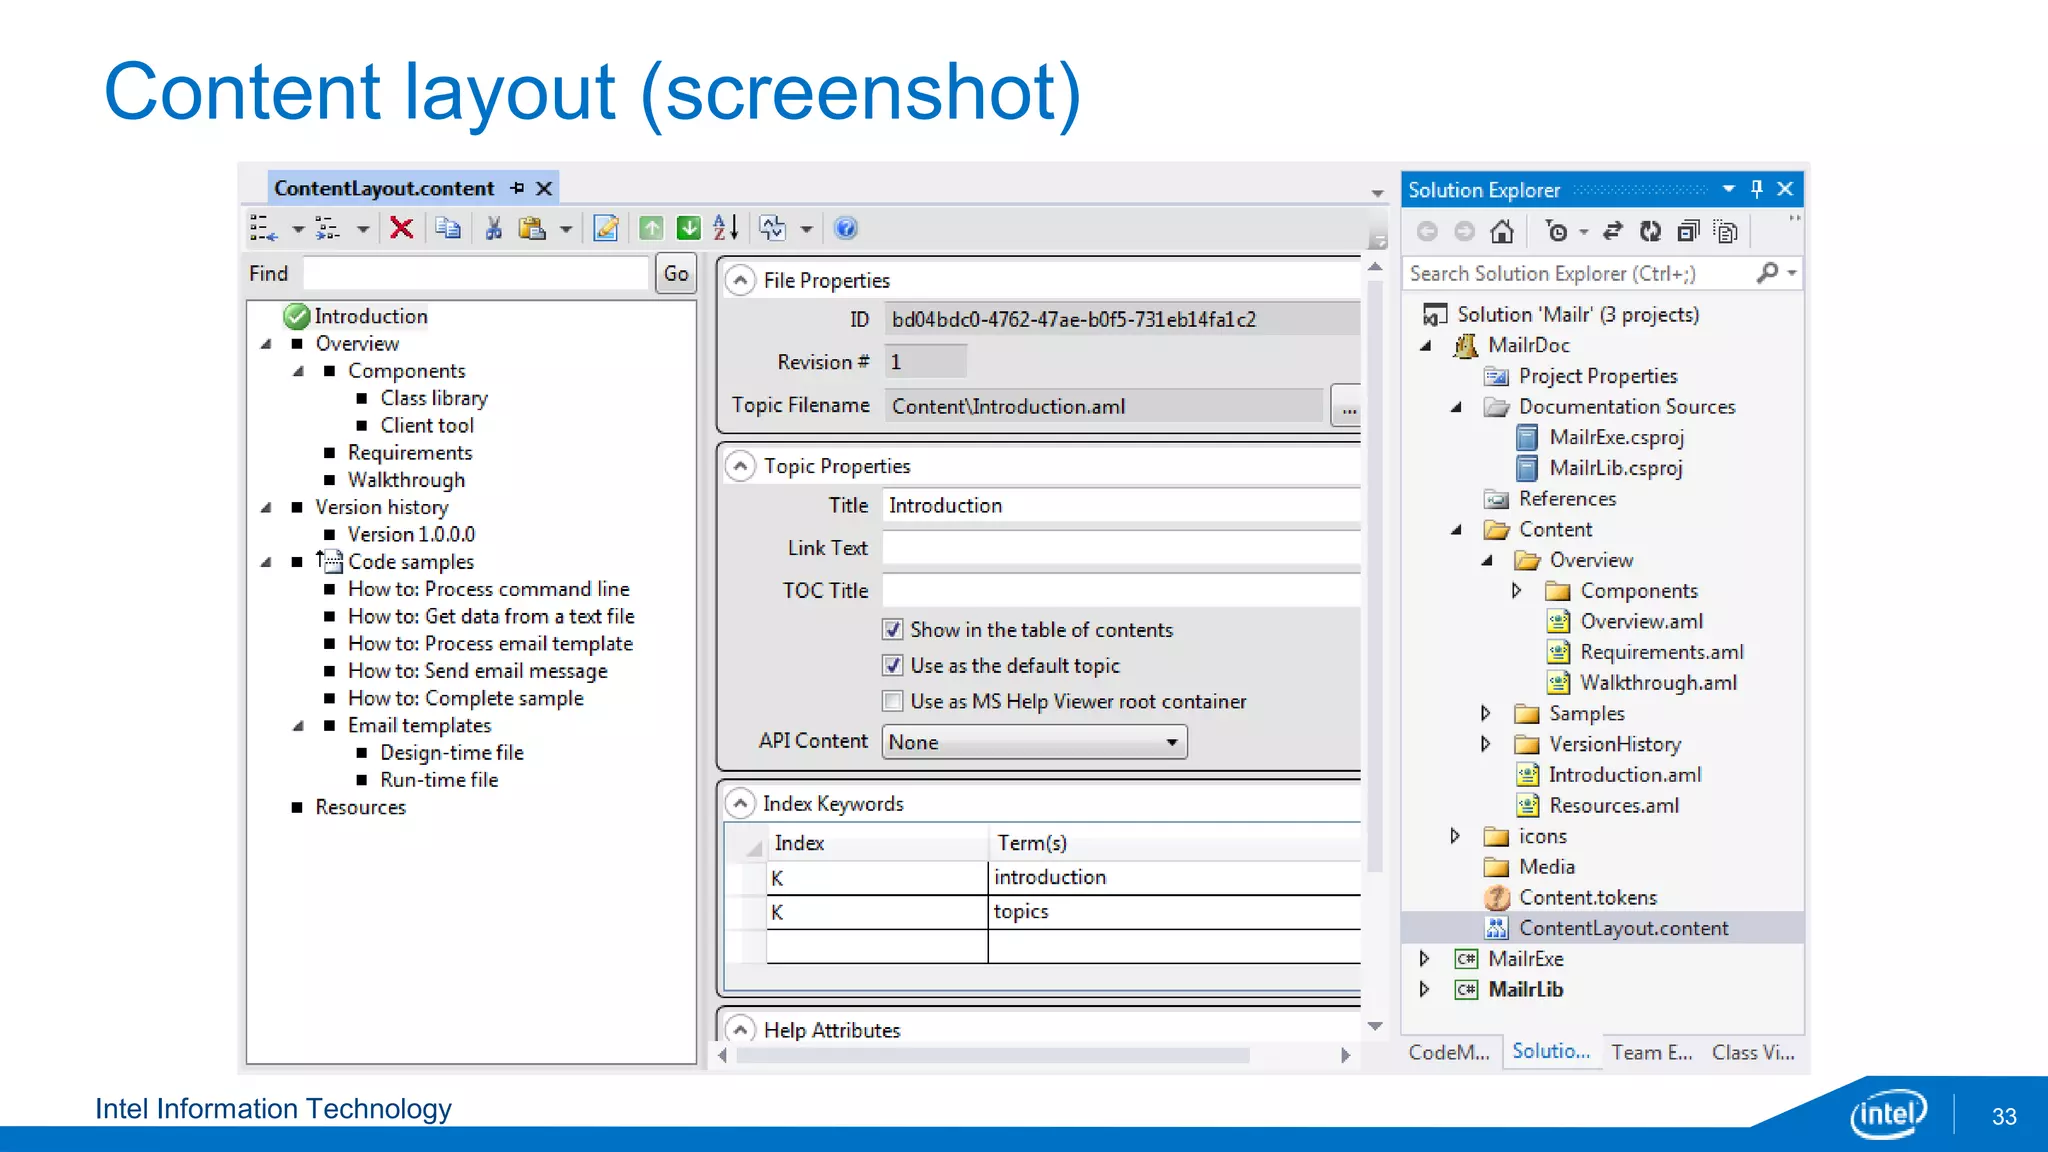The height and width of the screenshot is (1152, 2048).
Task: Collapse the Help Attributes section
Action: coord(740,1030)
